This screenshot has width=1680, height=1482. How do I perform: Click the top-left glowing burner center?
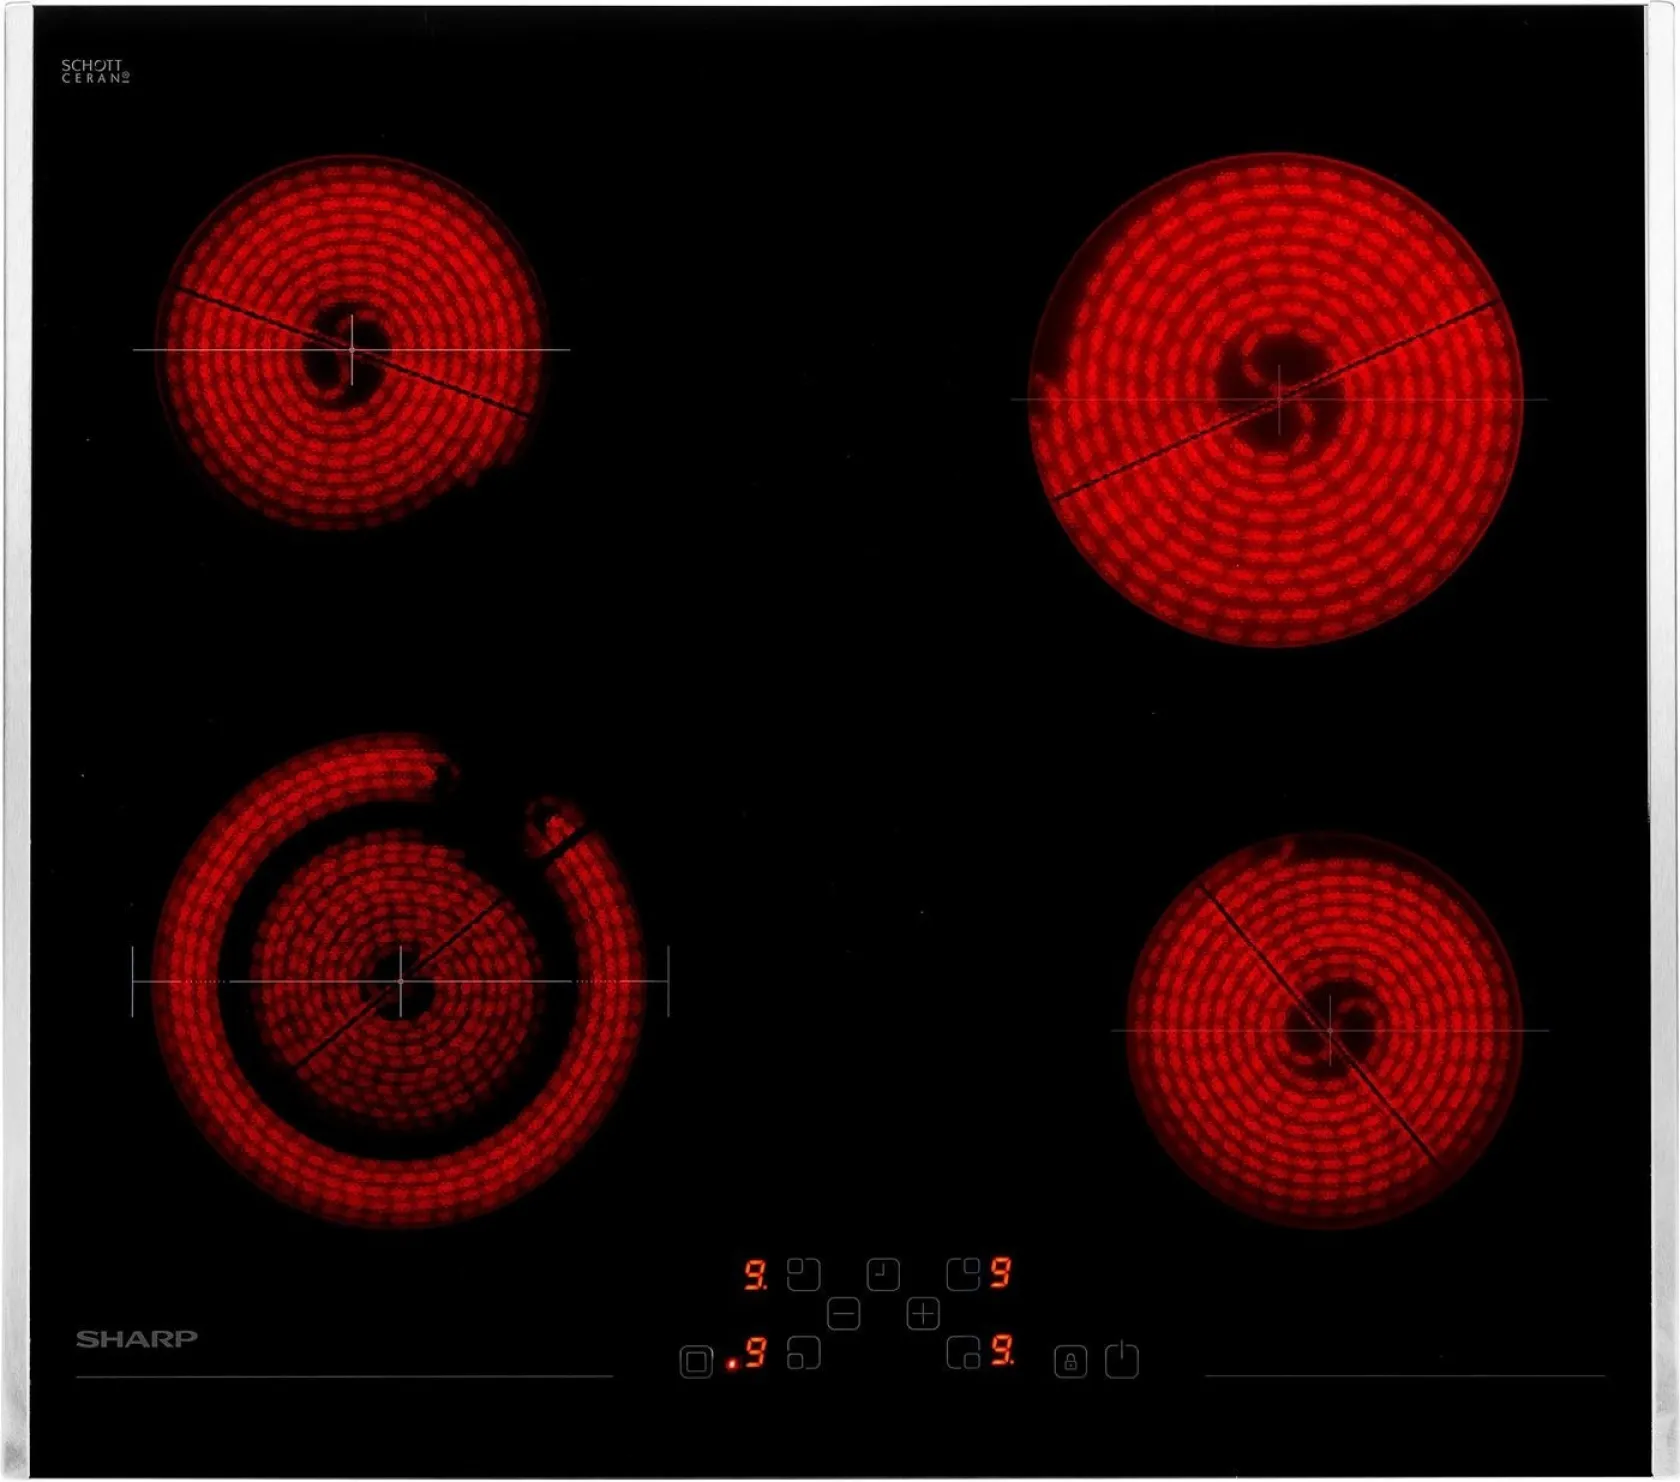pos(351,349)
